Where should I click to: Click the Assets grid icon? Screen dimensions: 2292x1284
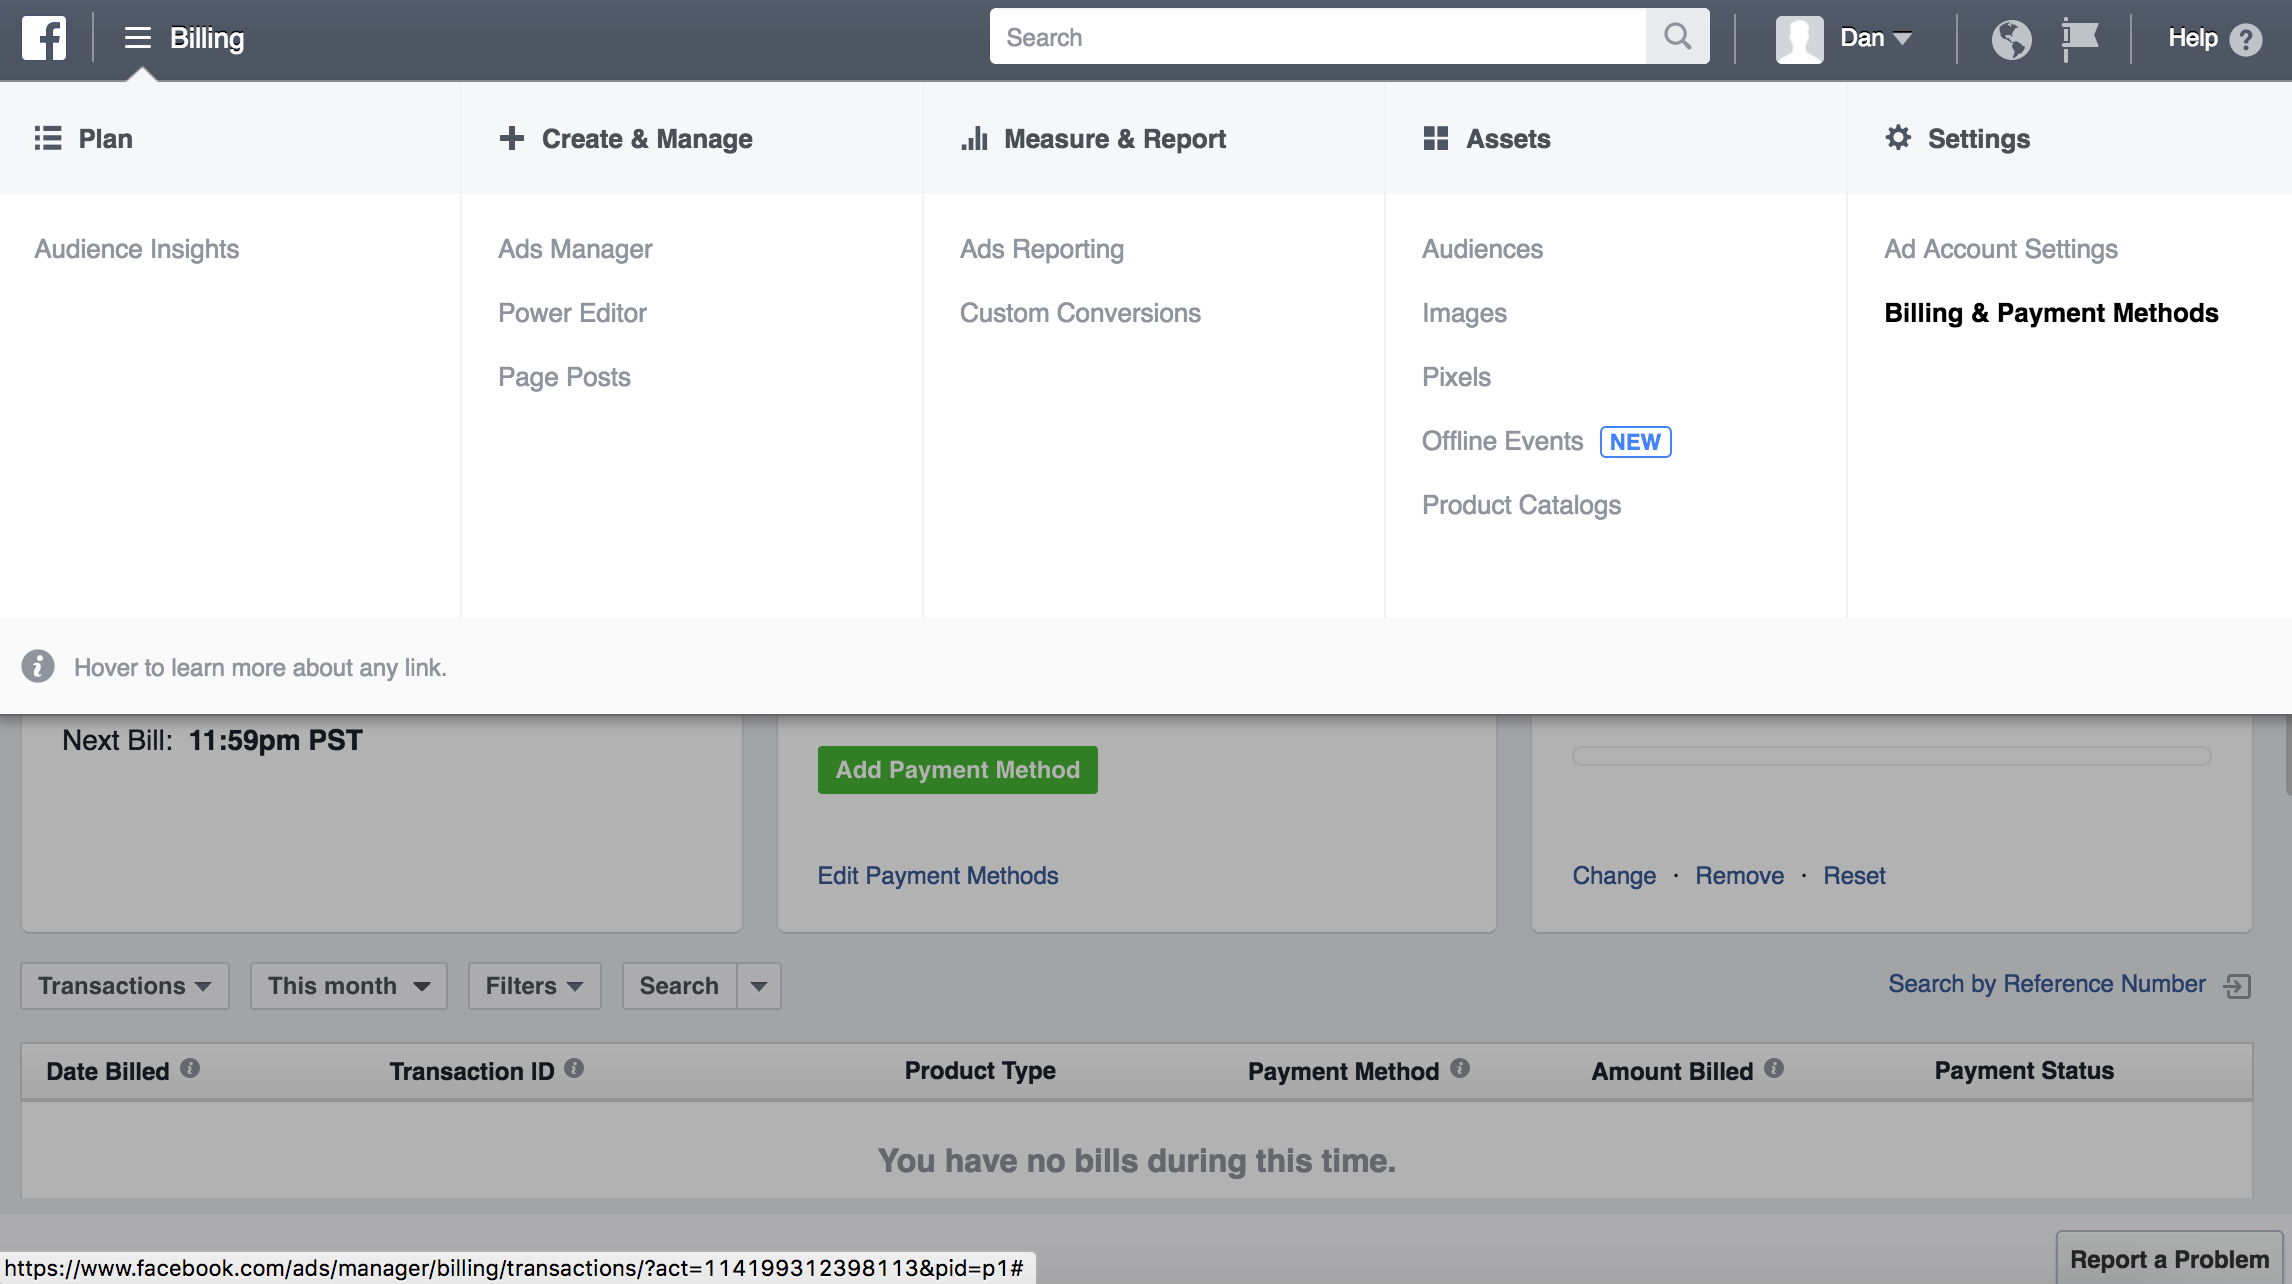tap(1437, 138)
